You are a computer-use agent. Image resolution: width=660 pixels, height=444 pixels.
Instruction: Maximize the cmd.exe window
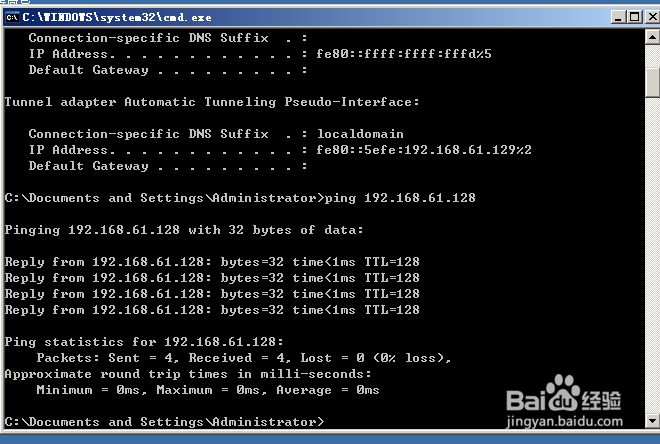click(634, 17)
